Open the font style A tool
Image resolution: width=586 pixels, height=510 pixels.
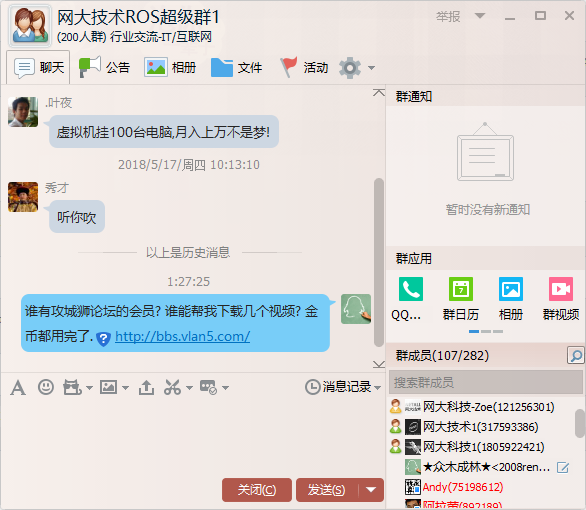(18, 387)
